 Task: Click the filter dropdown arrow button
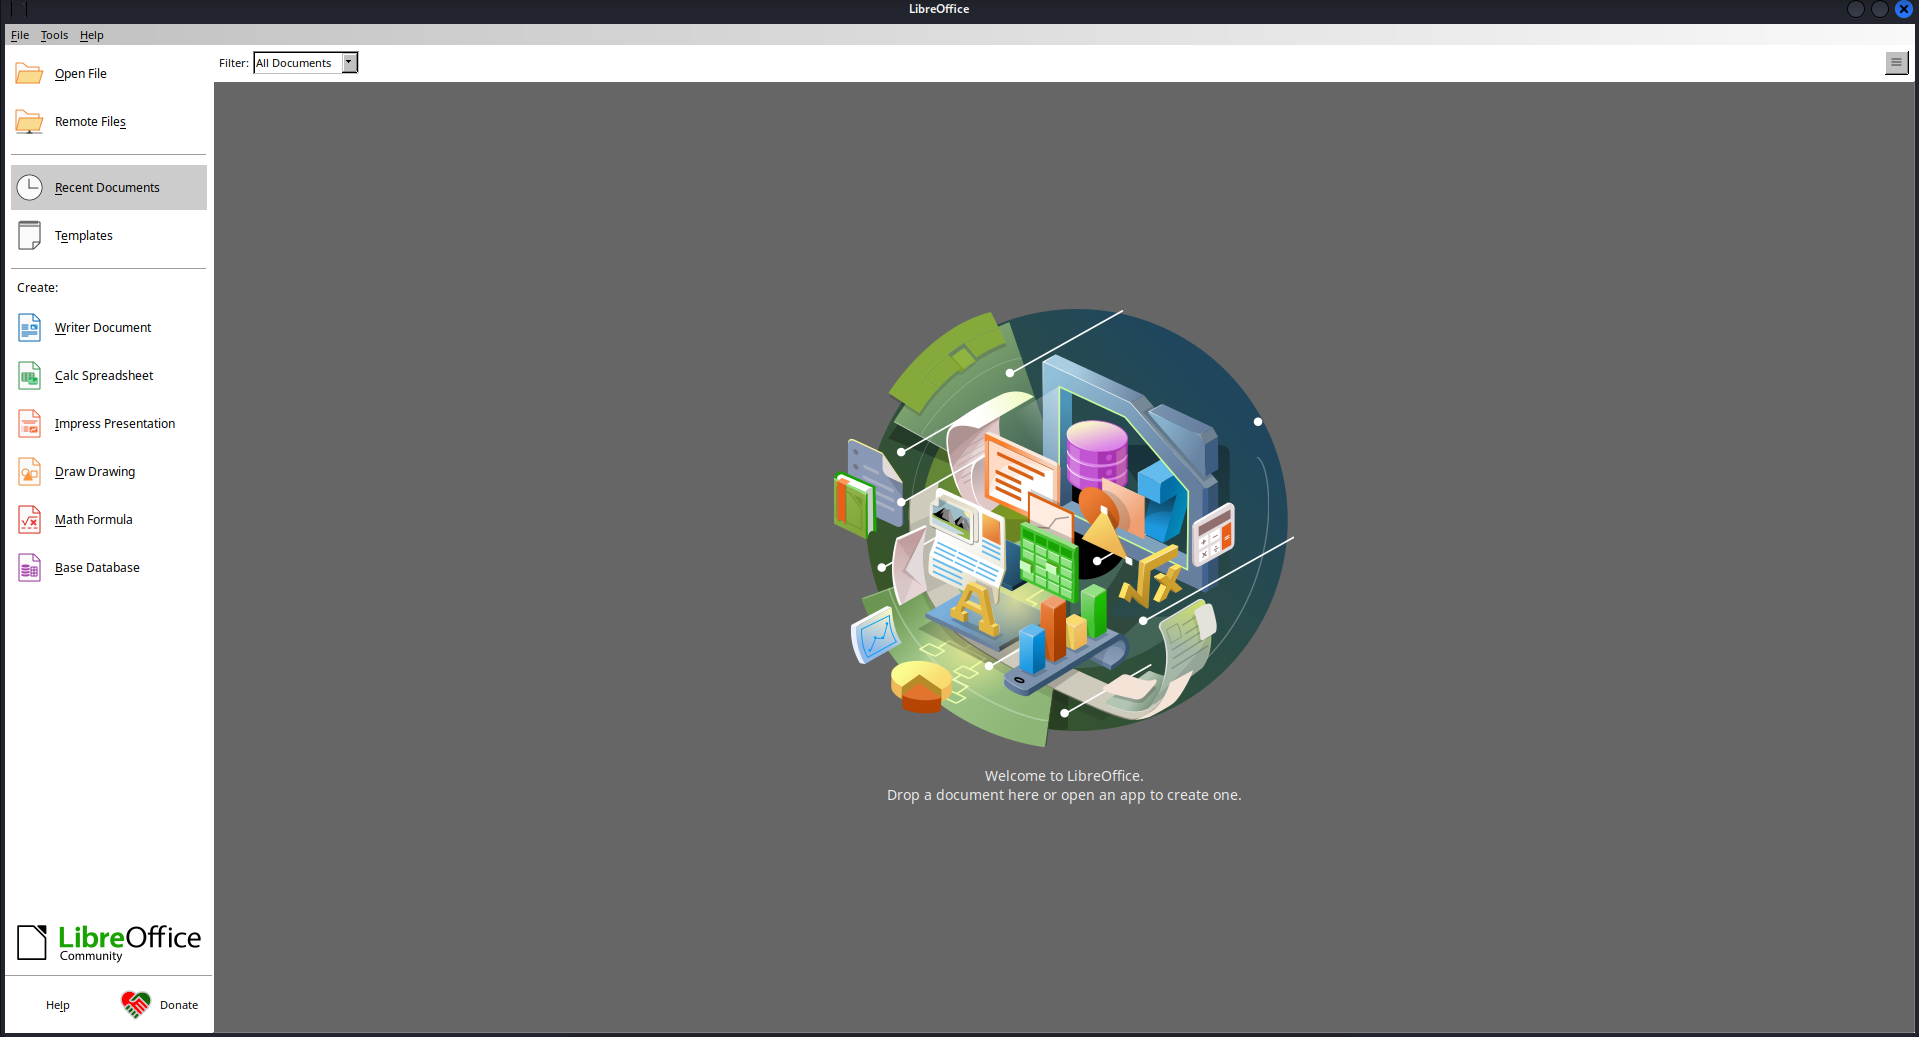(x=349, y=63)
